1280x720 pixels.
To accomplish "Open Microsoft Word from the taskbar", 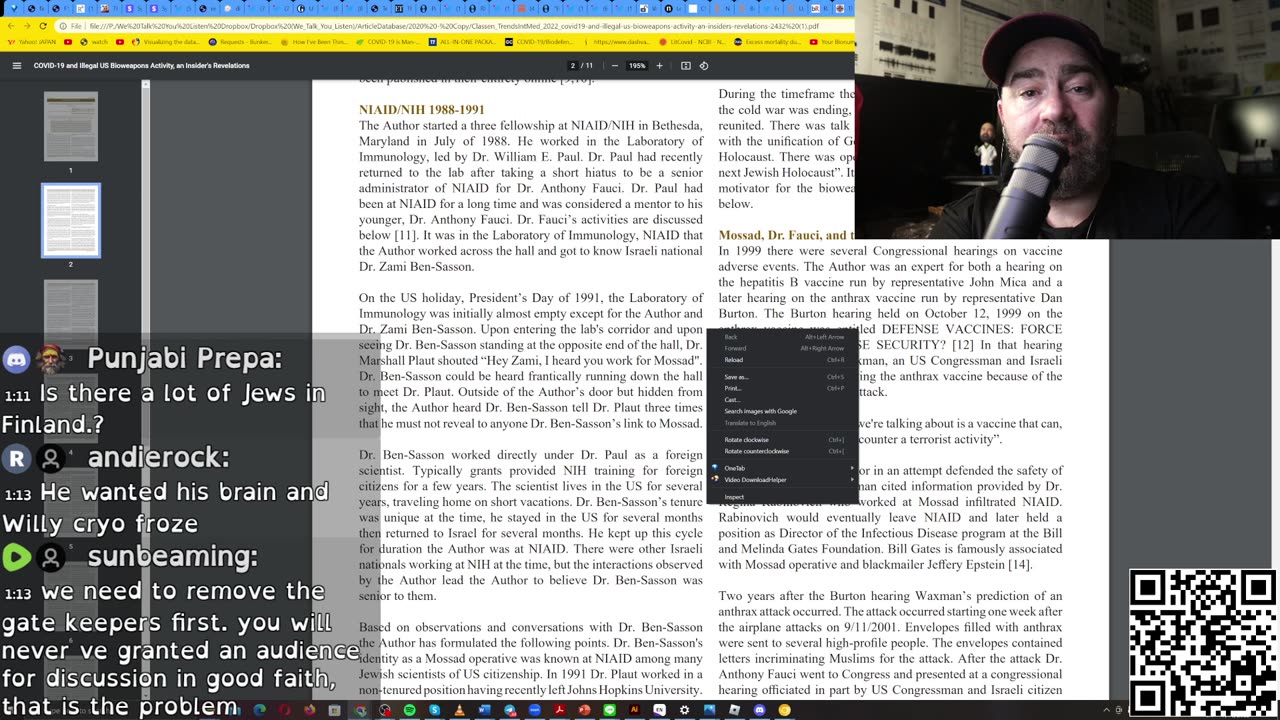I will tap(485, 710).
